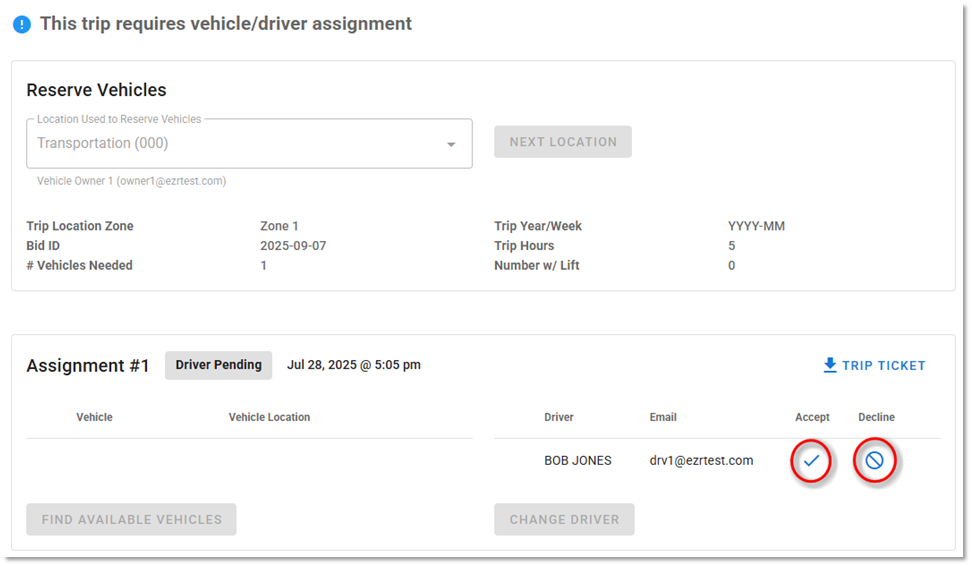The width and height of the screenshot is (972, 566).
Task: Click the Accept column header
Action: (x=812, y=417)
